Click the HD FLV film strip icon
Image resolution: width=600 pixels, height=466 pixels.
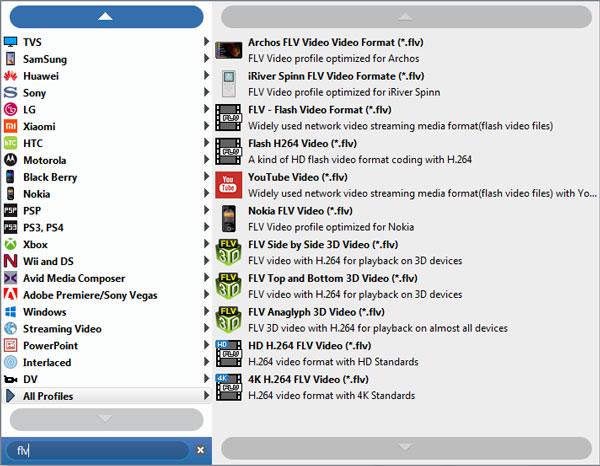[x=228, y=353]
